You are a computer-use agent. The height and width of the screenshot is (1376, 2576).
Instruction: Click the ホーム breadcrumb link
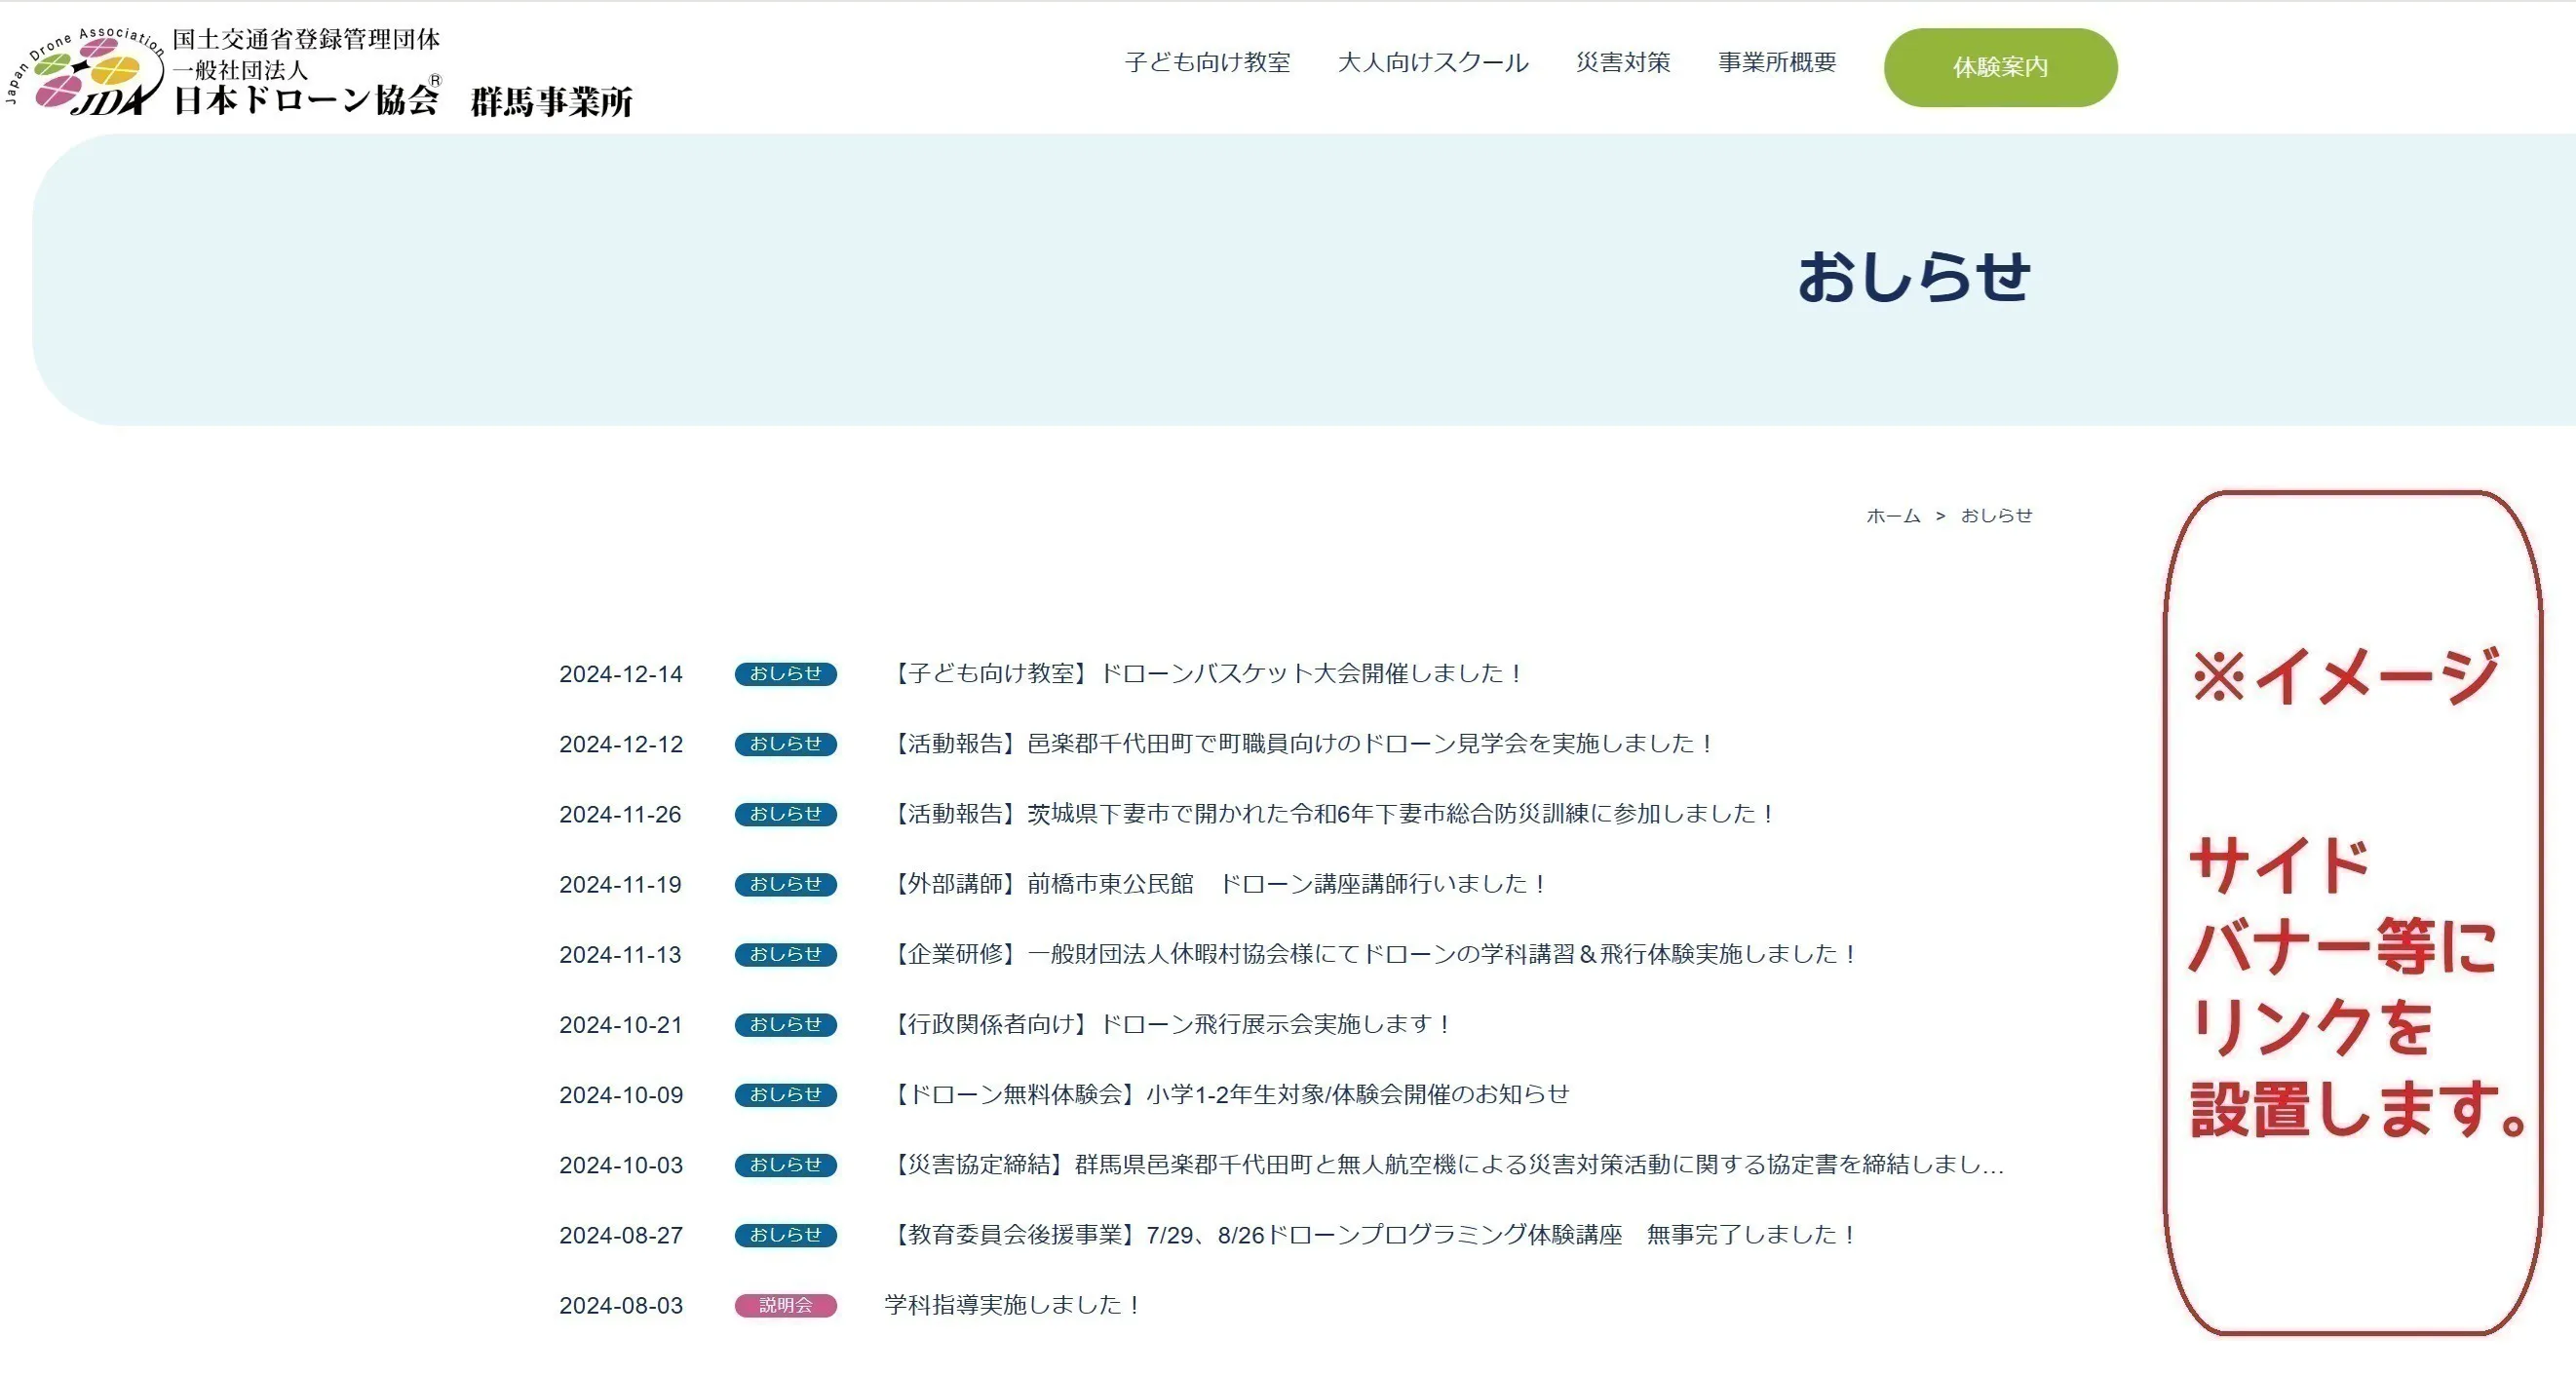[x=1892, y=516]
